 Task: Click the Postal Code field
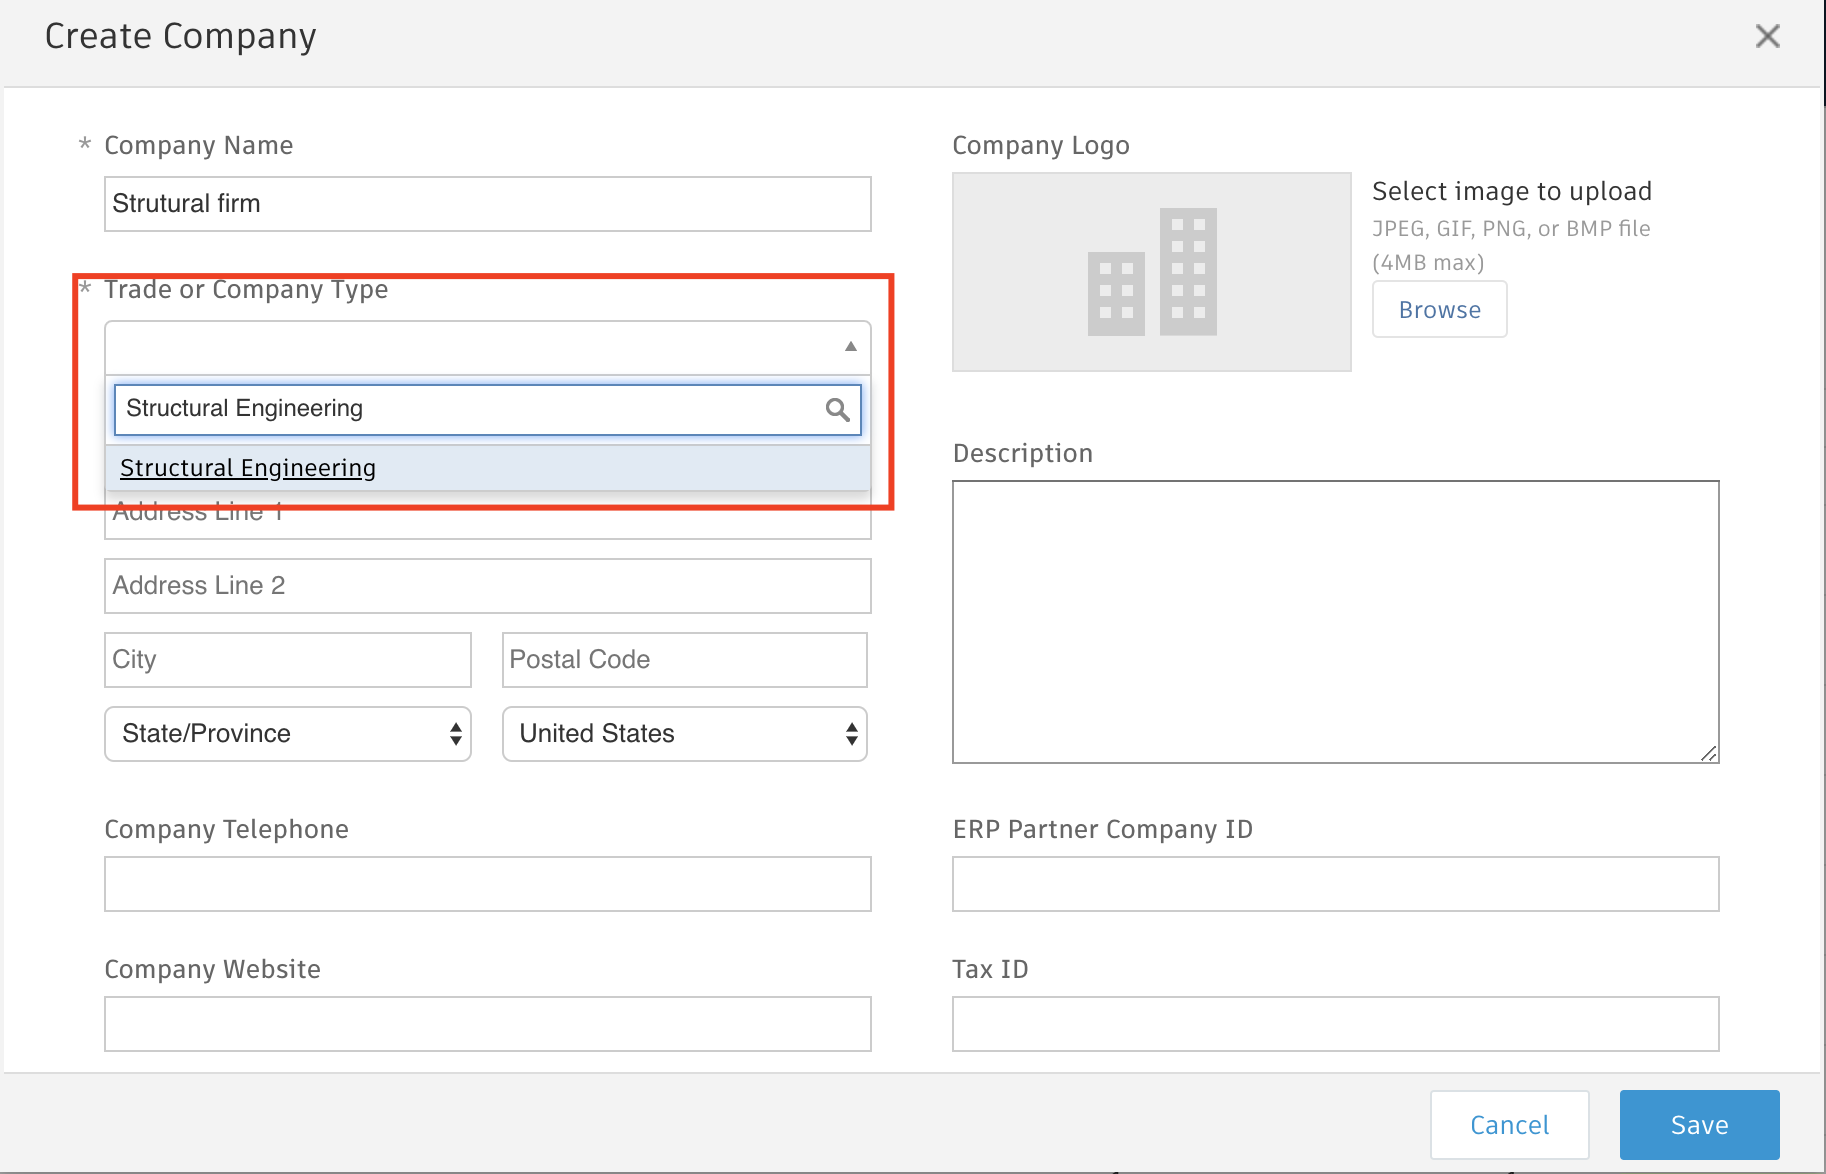683,659
